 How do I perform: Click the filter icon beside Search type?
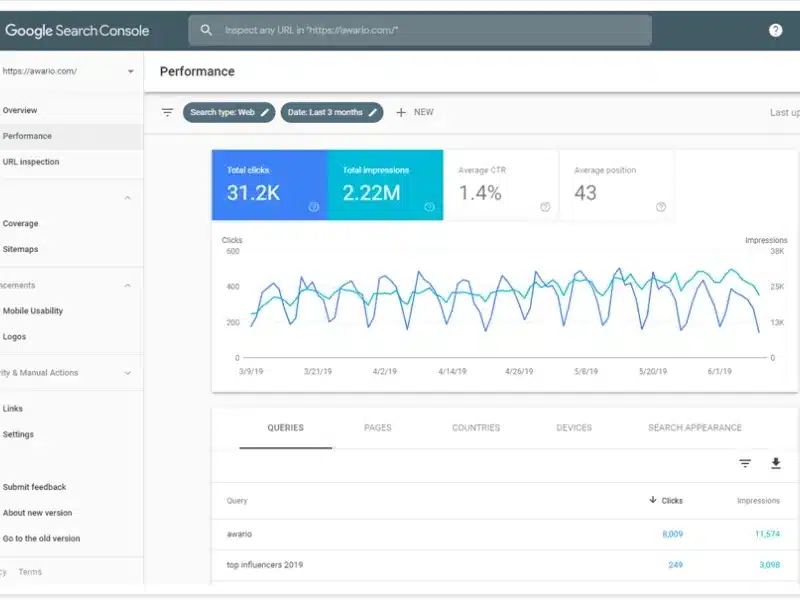coord(167,112)
